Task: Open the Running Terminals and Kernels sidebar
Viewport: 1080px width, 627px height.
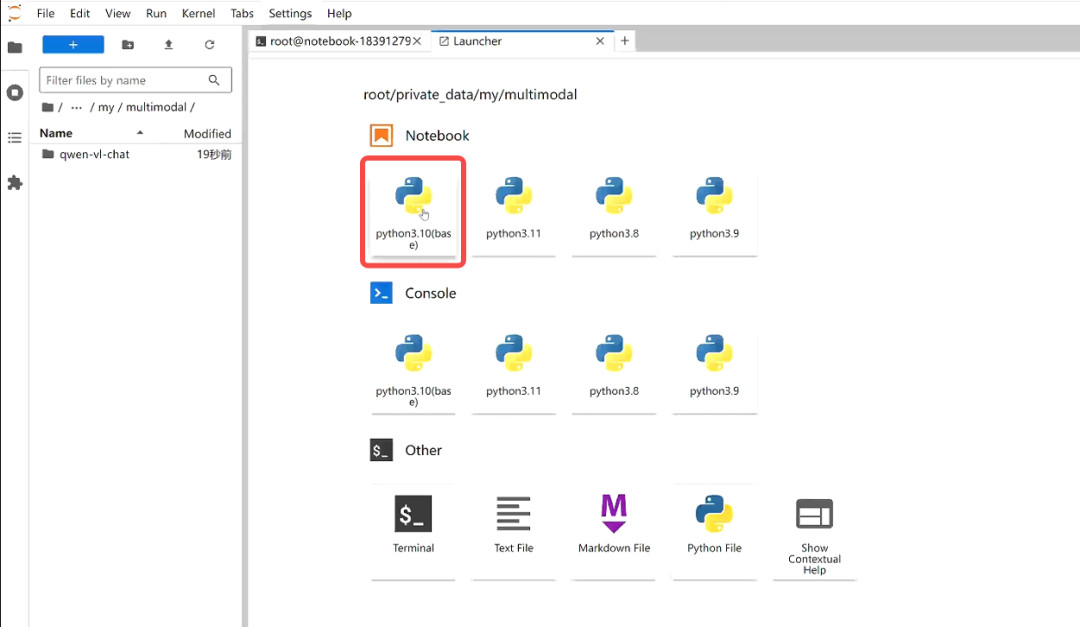Action: click(14, 92)
